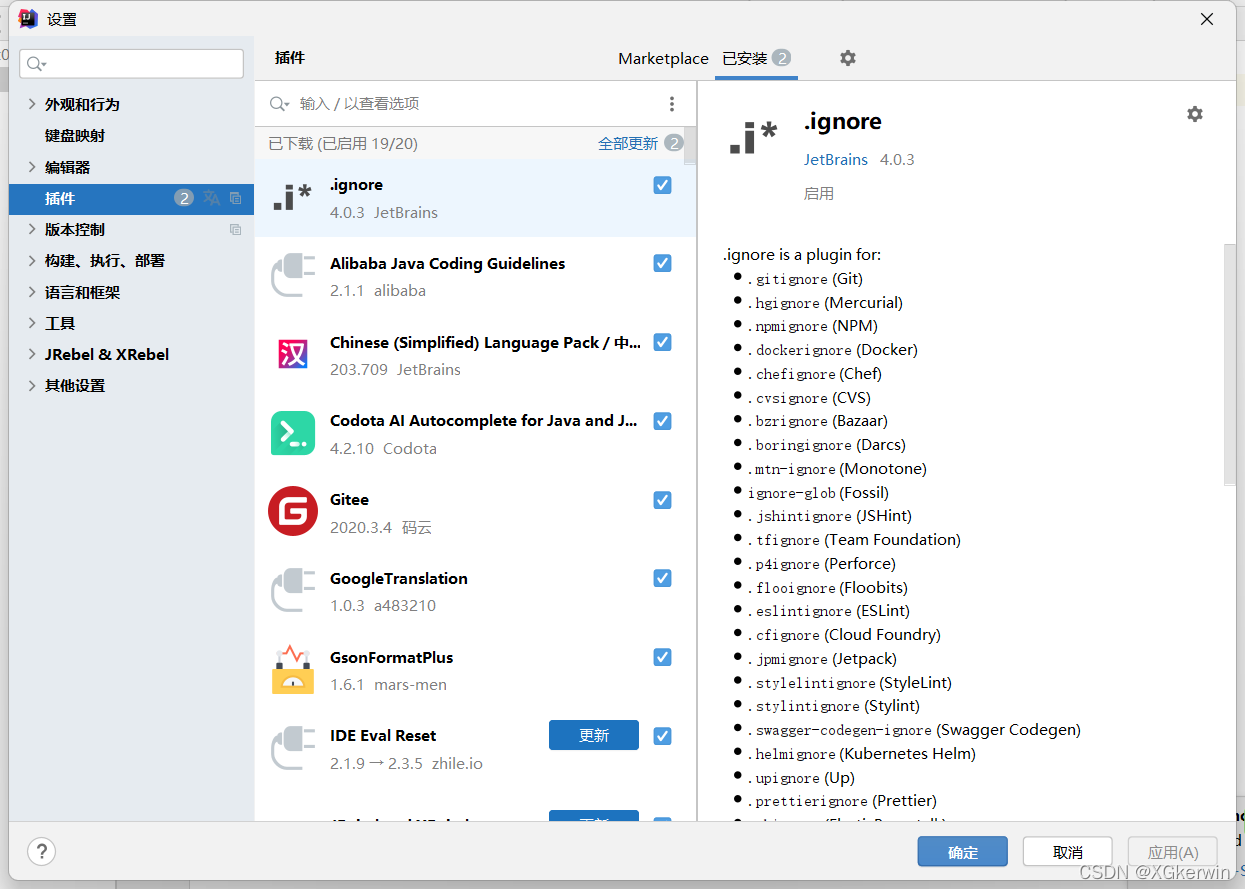This screenshot has height=889, width=1245.
Task: Uncheck Alibaba Java Coding Guidelines plugin
Action: pyautogui.click(x=662, y=263)
